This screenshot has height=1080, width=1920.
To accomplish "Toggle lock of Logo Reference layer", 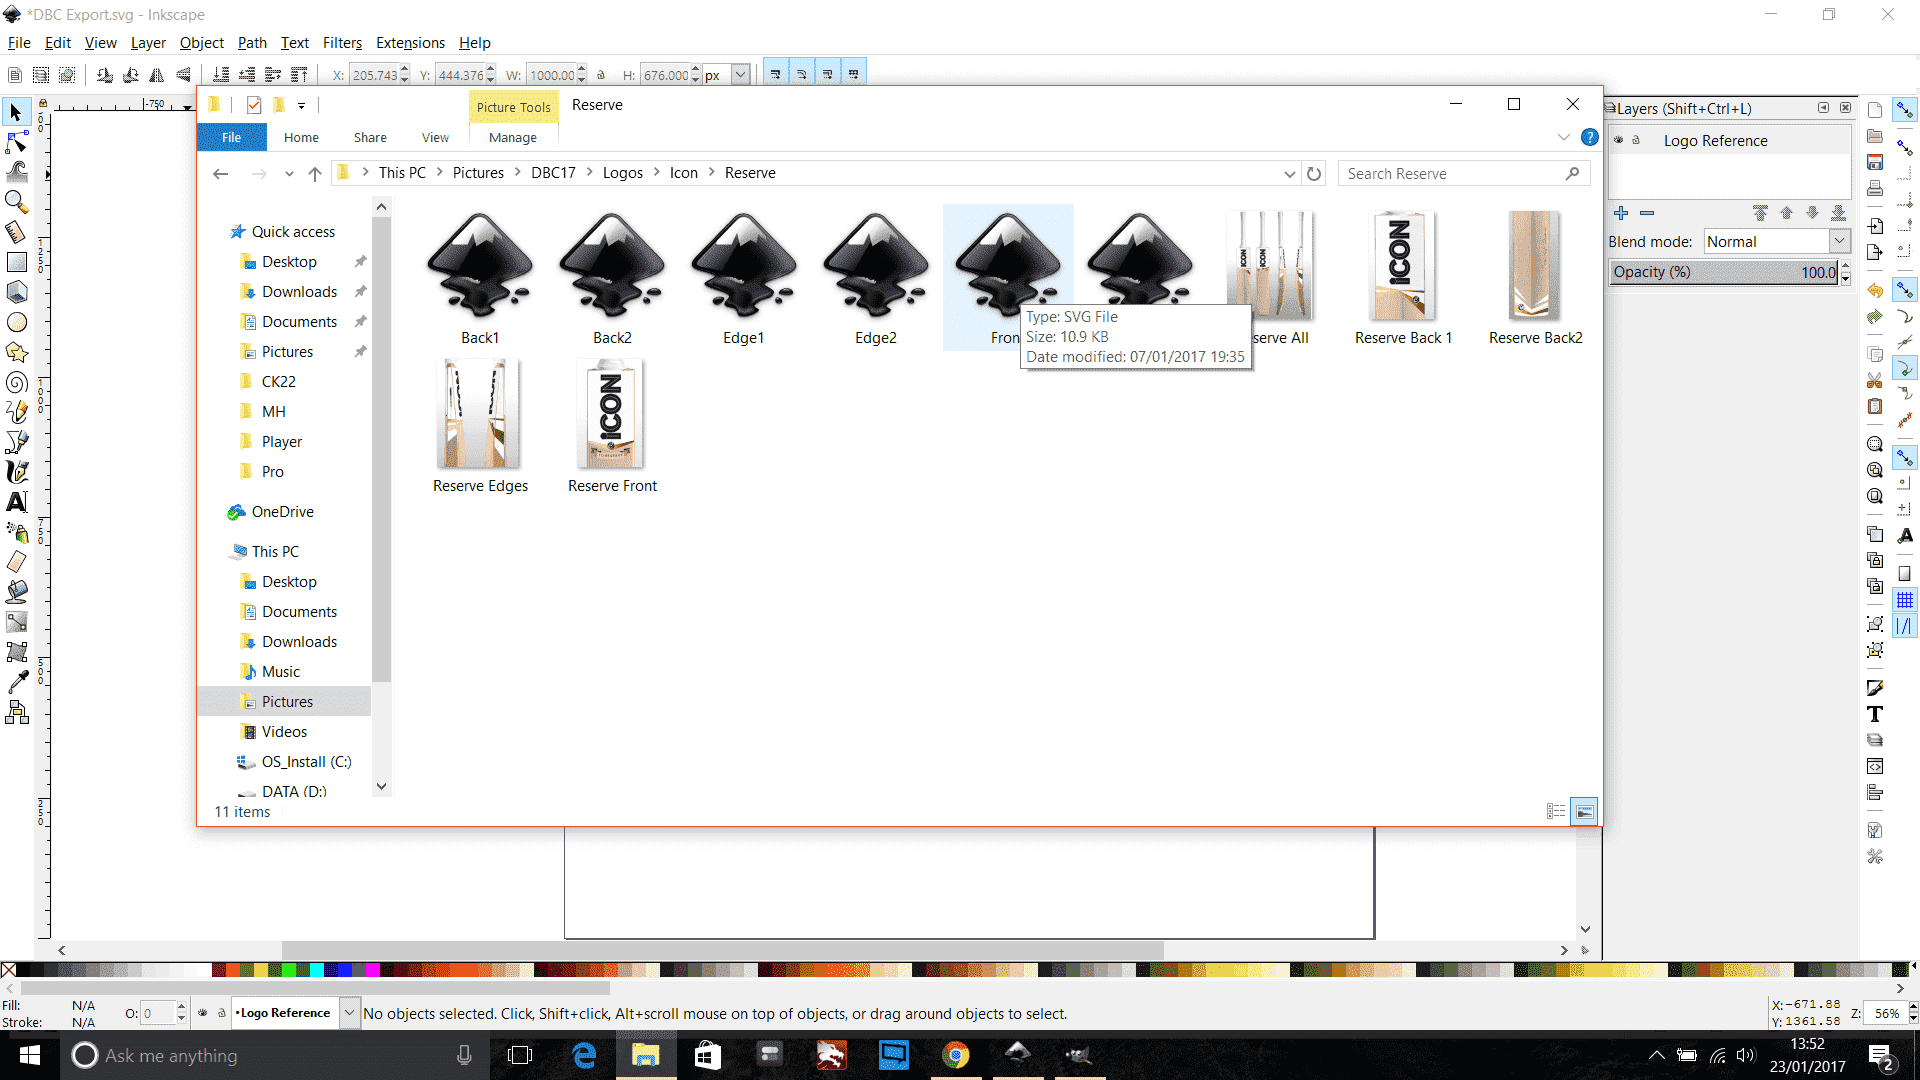I will coord(1636,141).
